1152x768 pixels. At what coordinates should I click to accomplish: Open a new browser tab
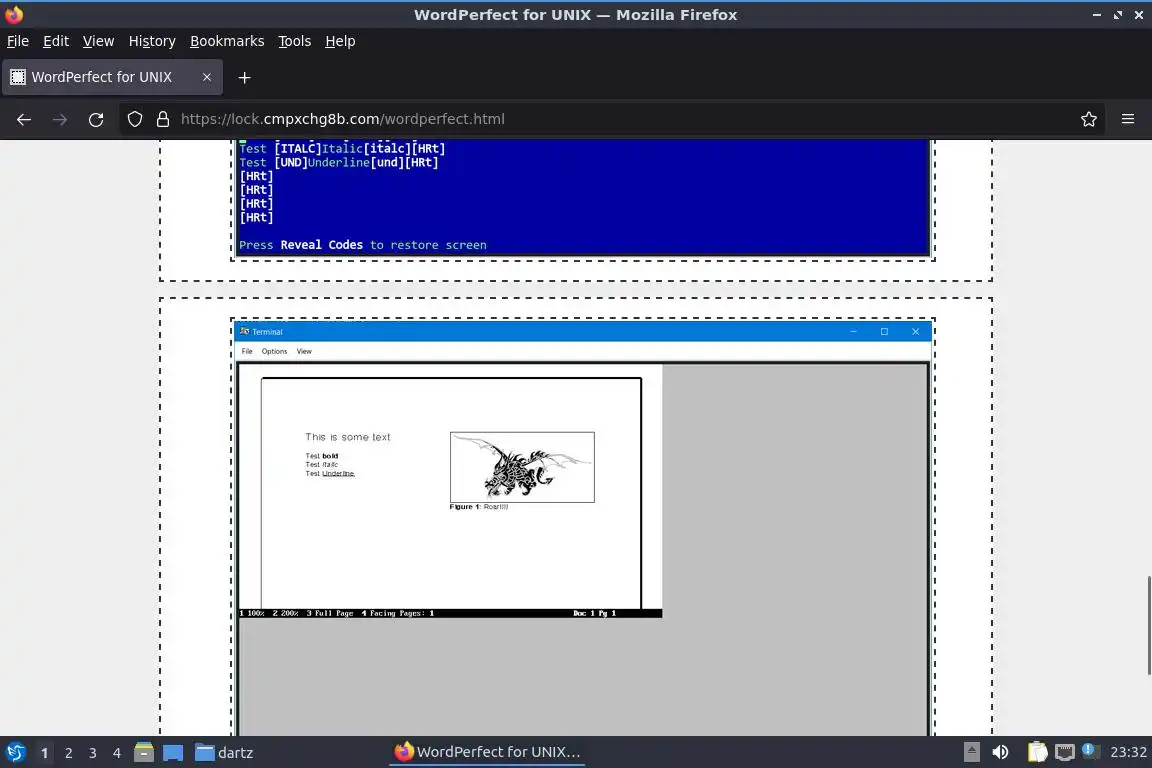(245, 77)
